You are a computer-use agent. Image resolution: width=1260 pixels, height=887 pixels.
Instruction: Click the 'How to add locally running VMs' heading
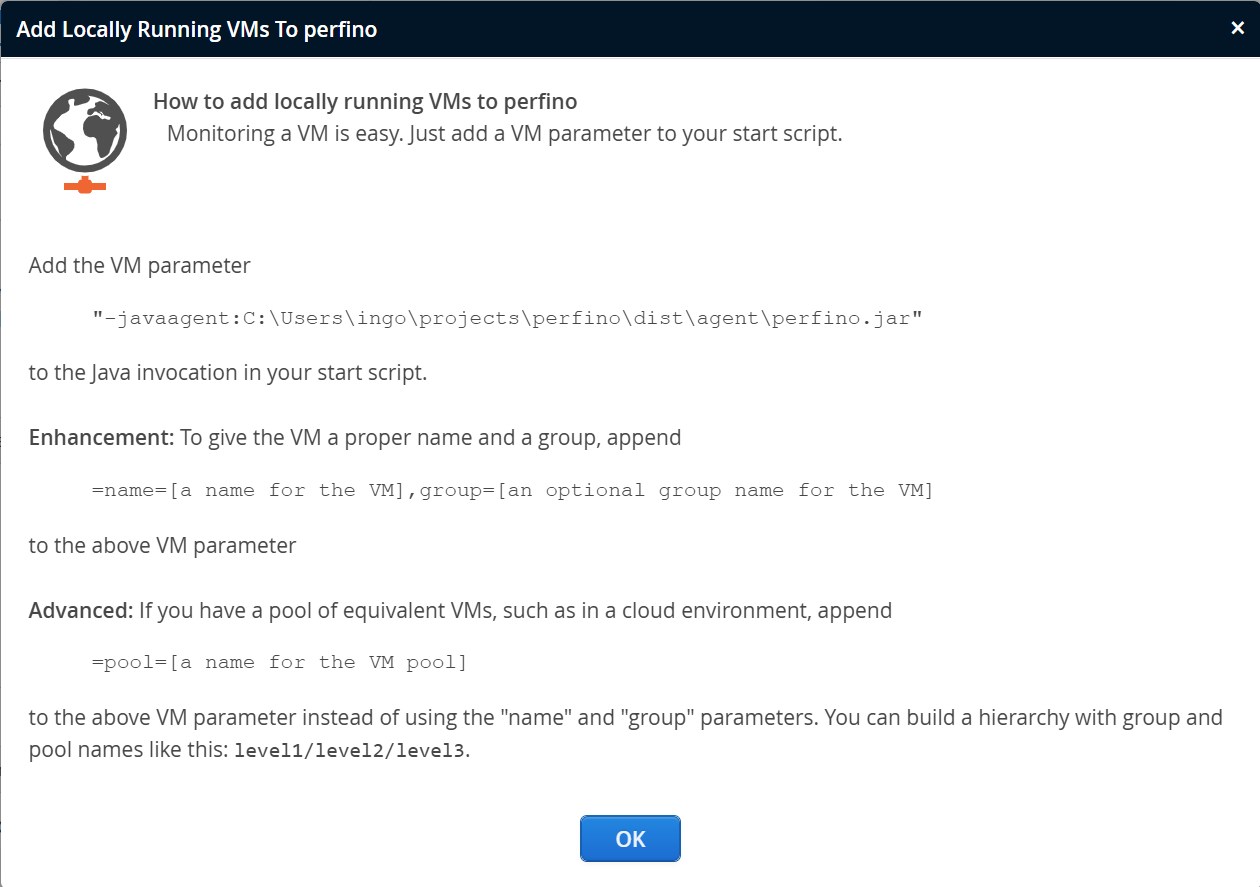coord(365,102)
